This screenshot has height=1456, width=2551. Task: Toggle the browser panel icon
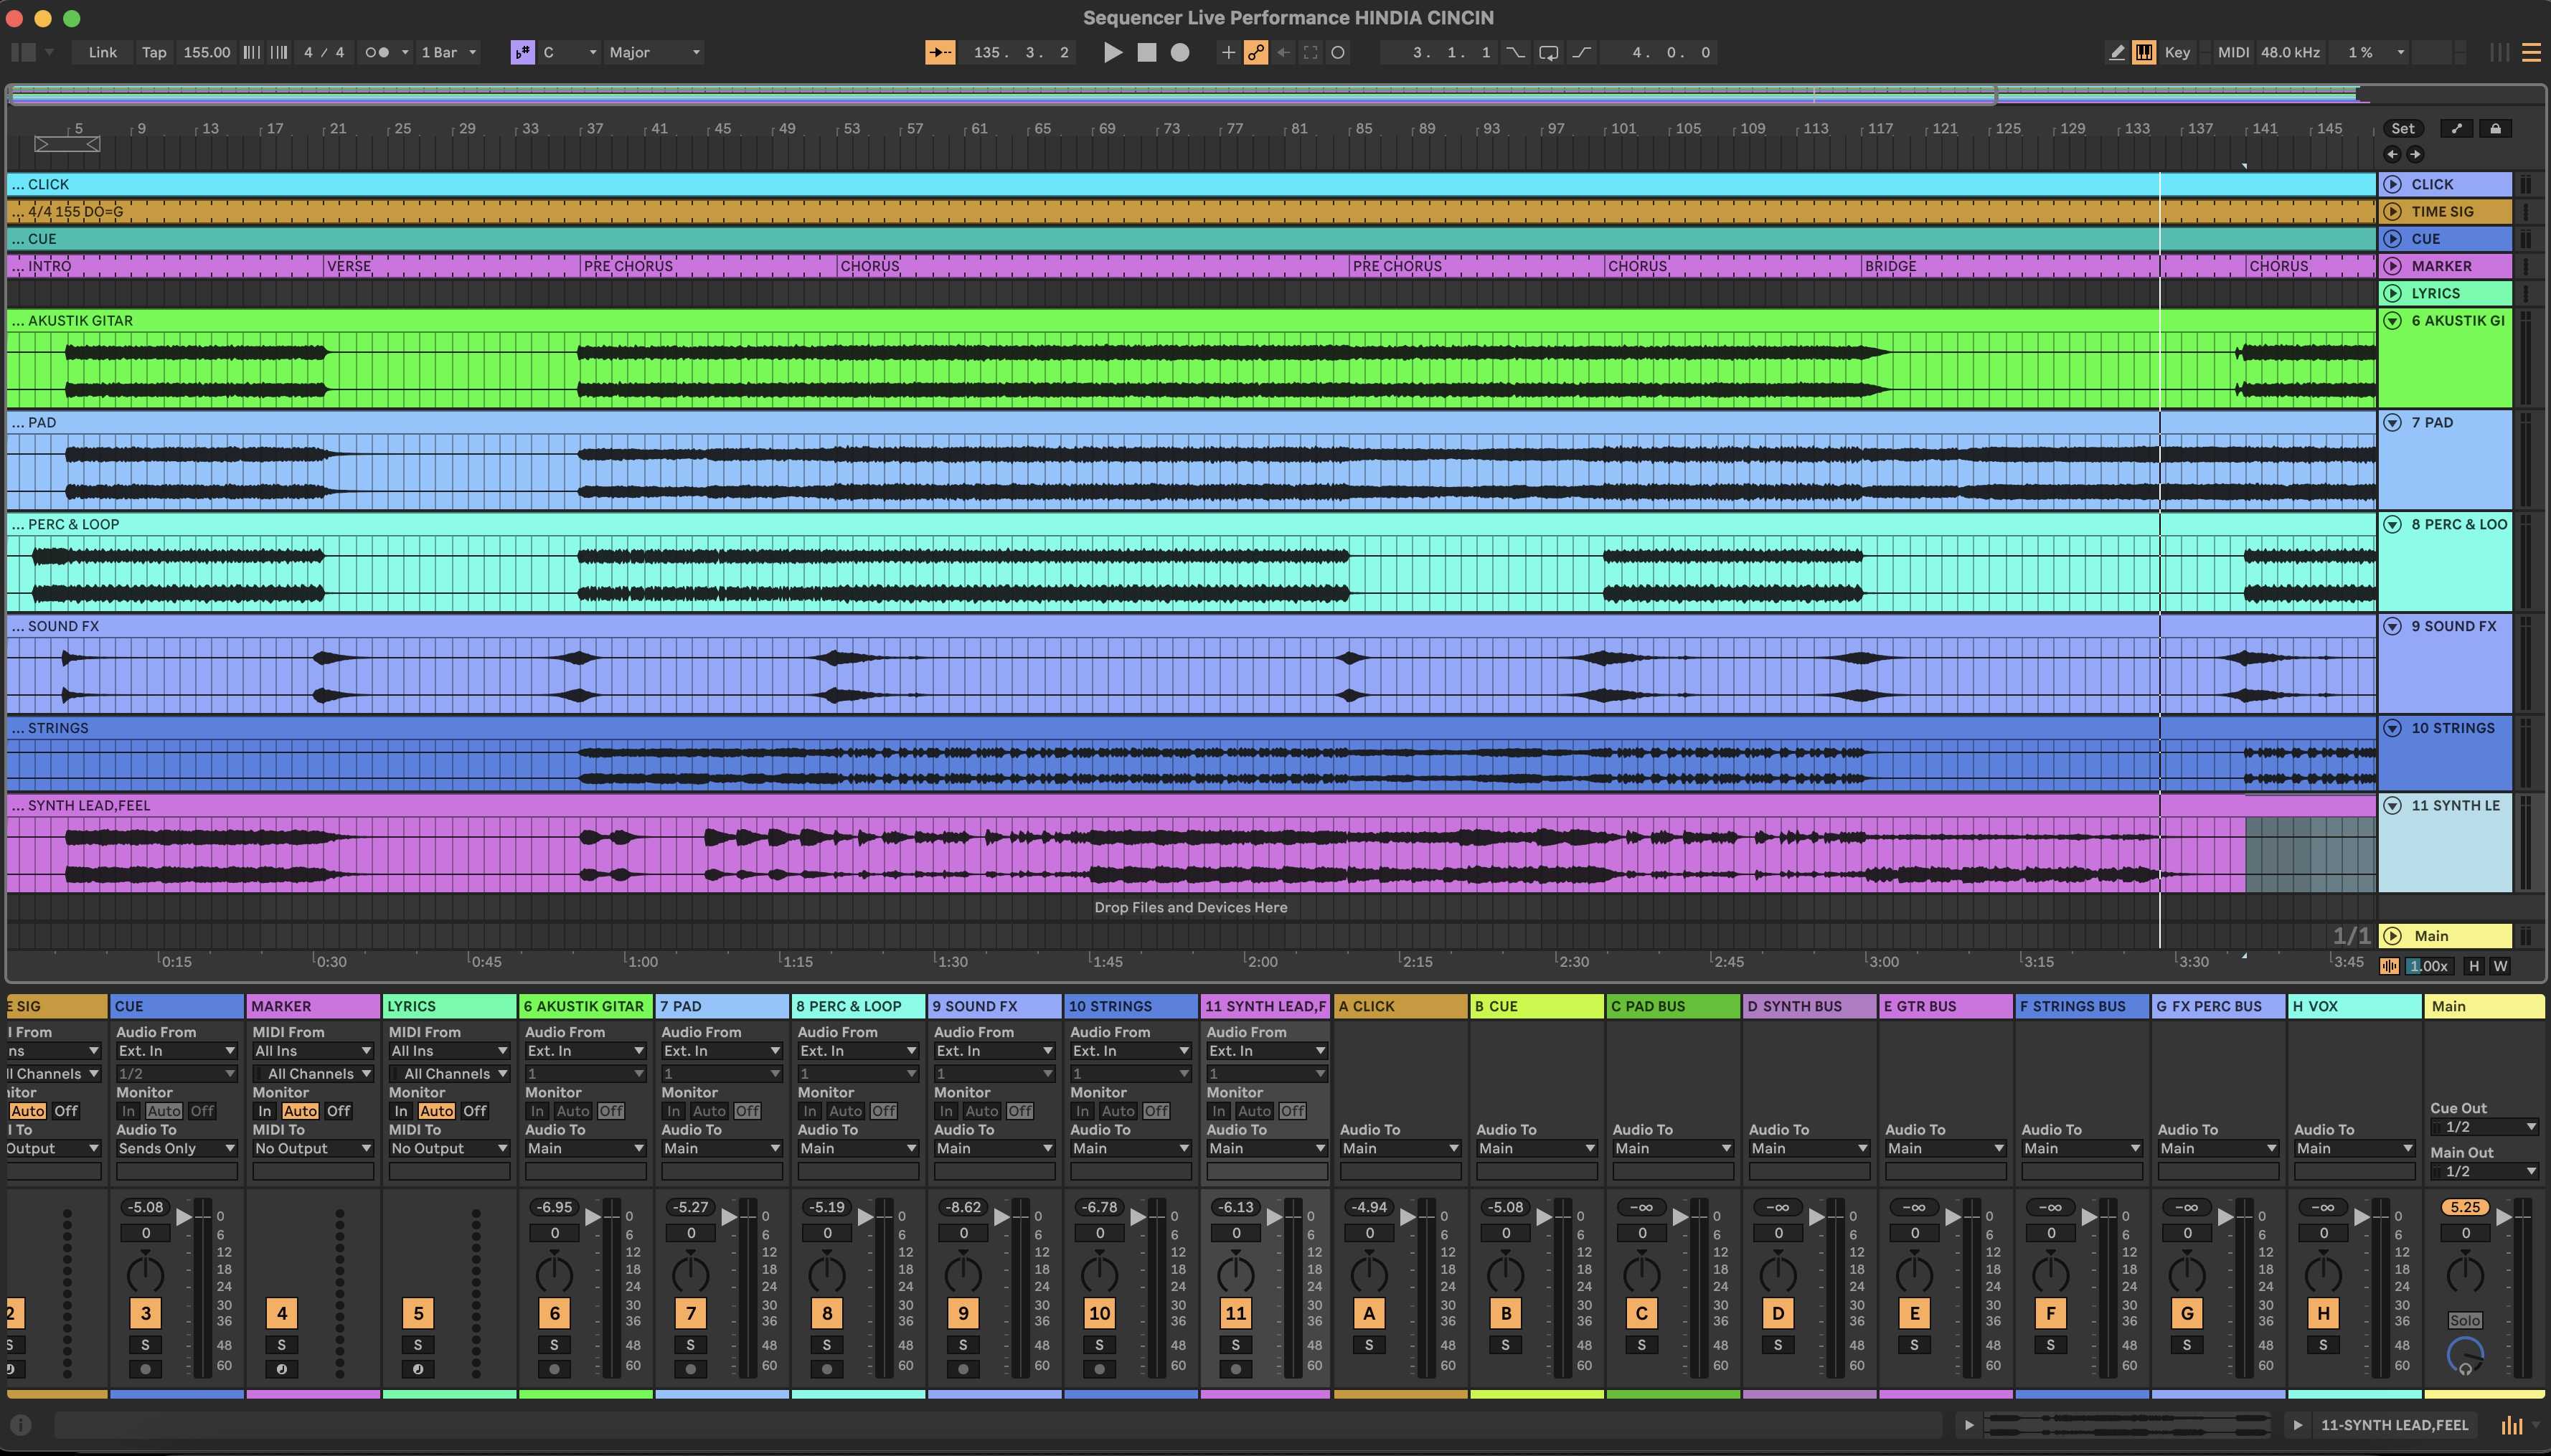coord(24,52)
